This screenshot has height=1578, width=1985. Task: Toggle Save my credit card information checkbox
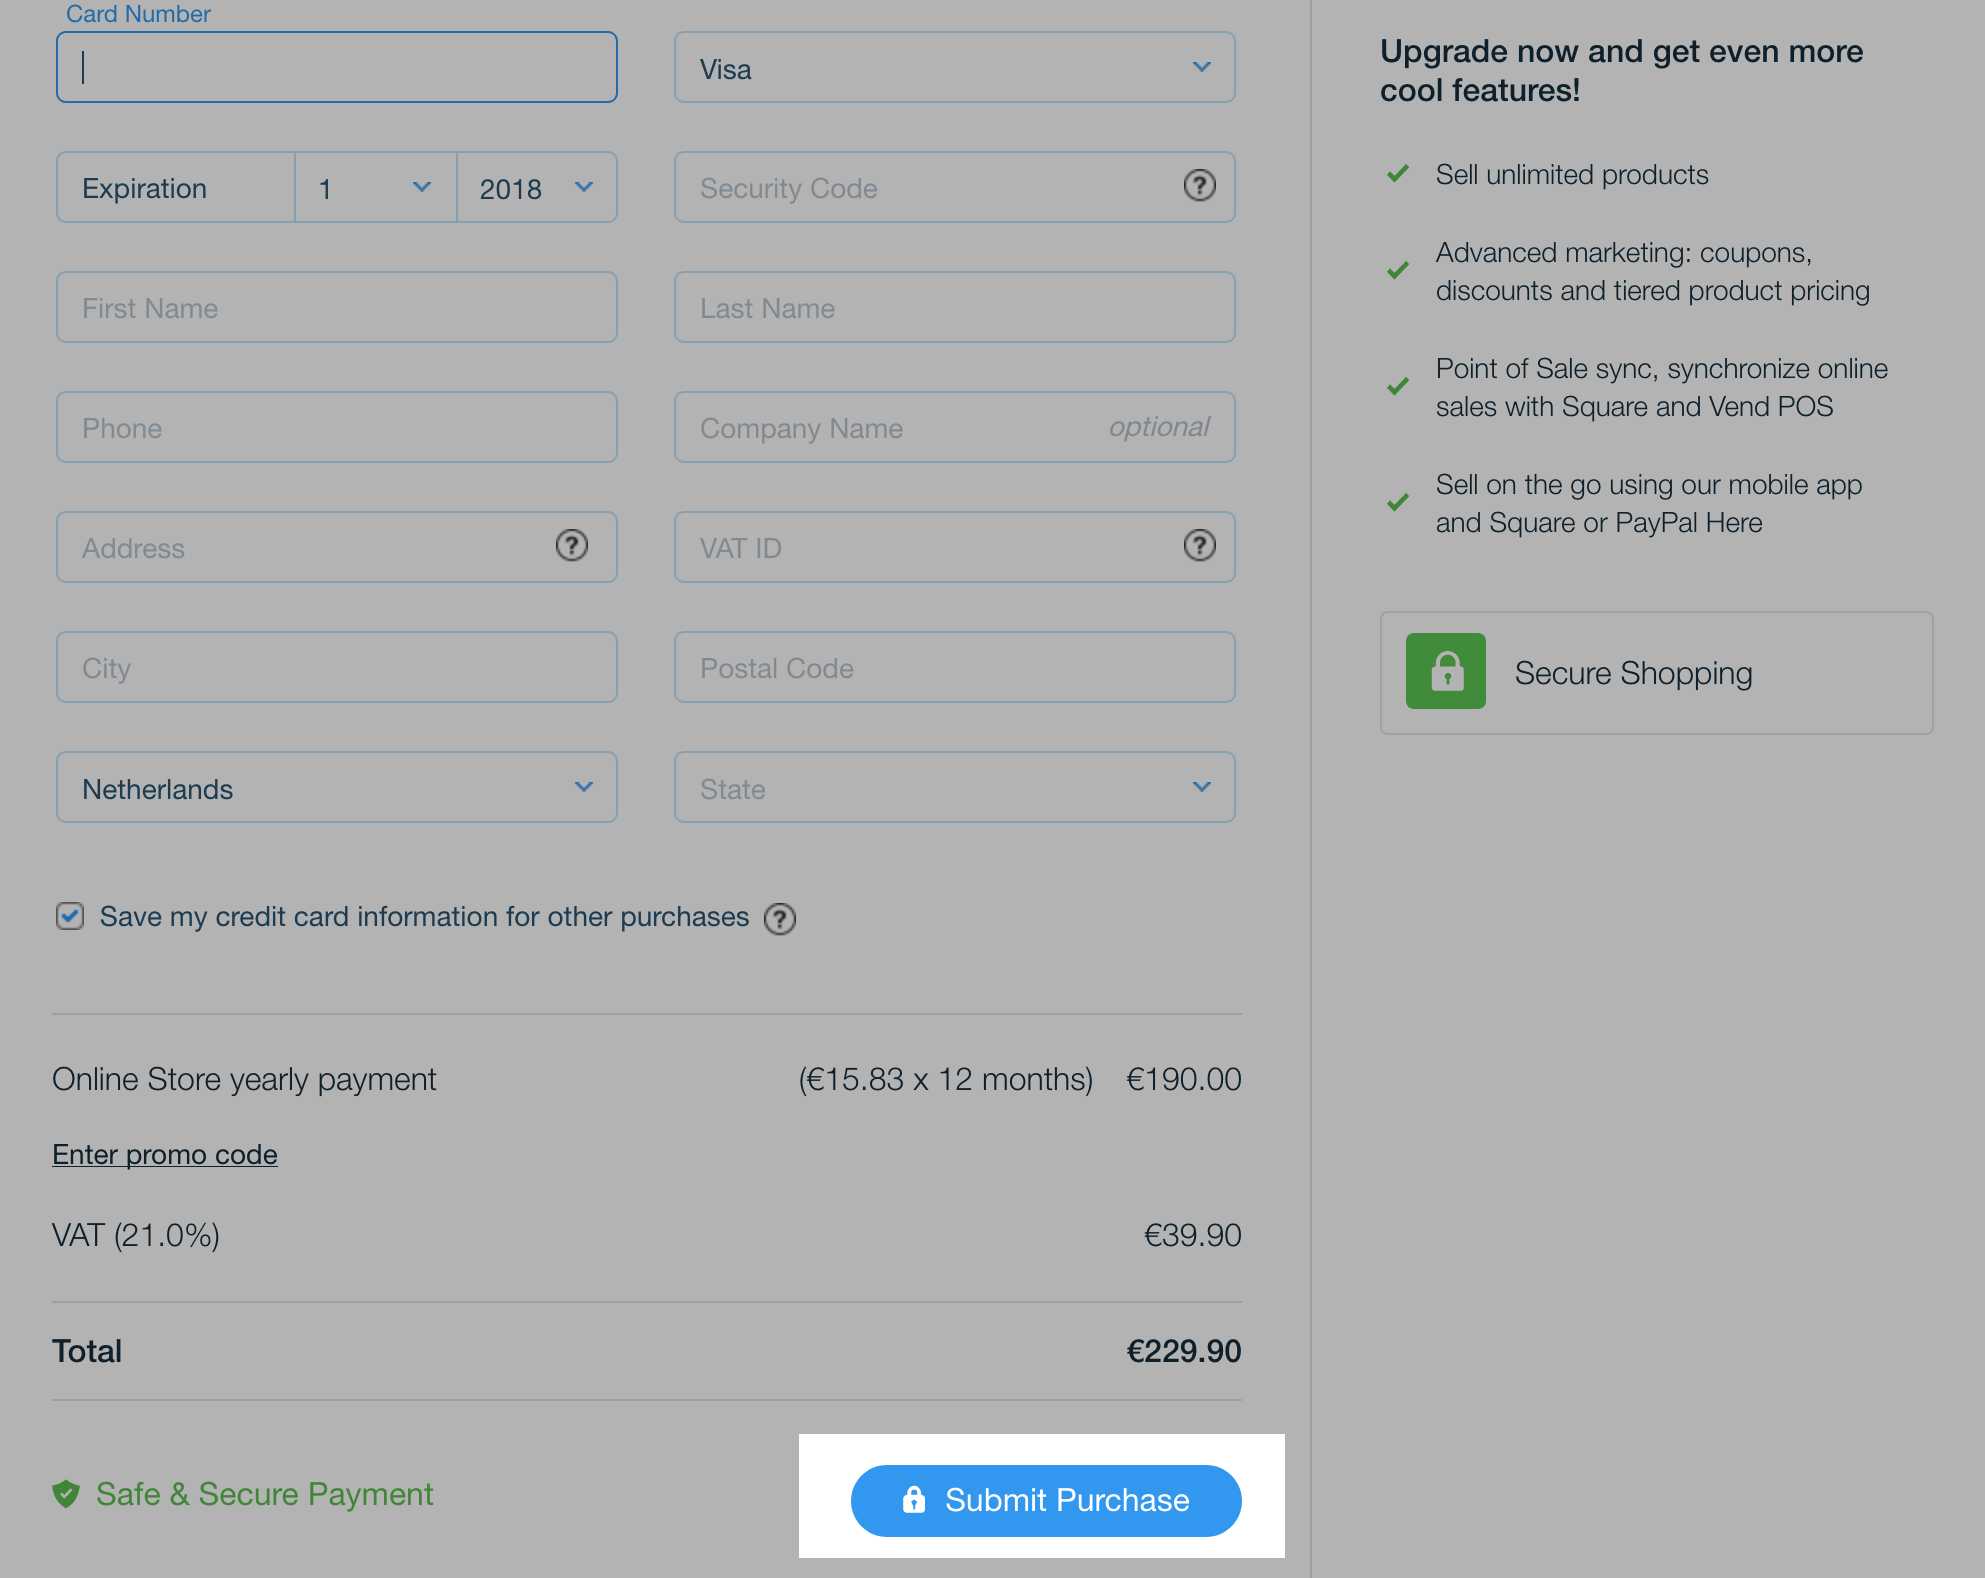(70, 916)
